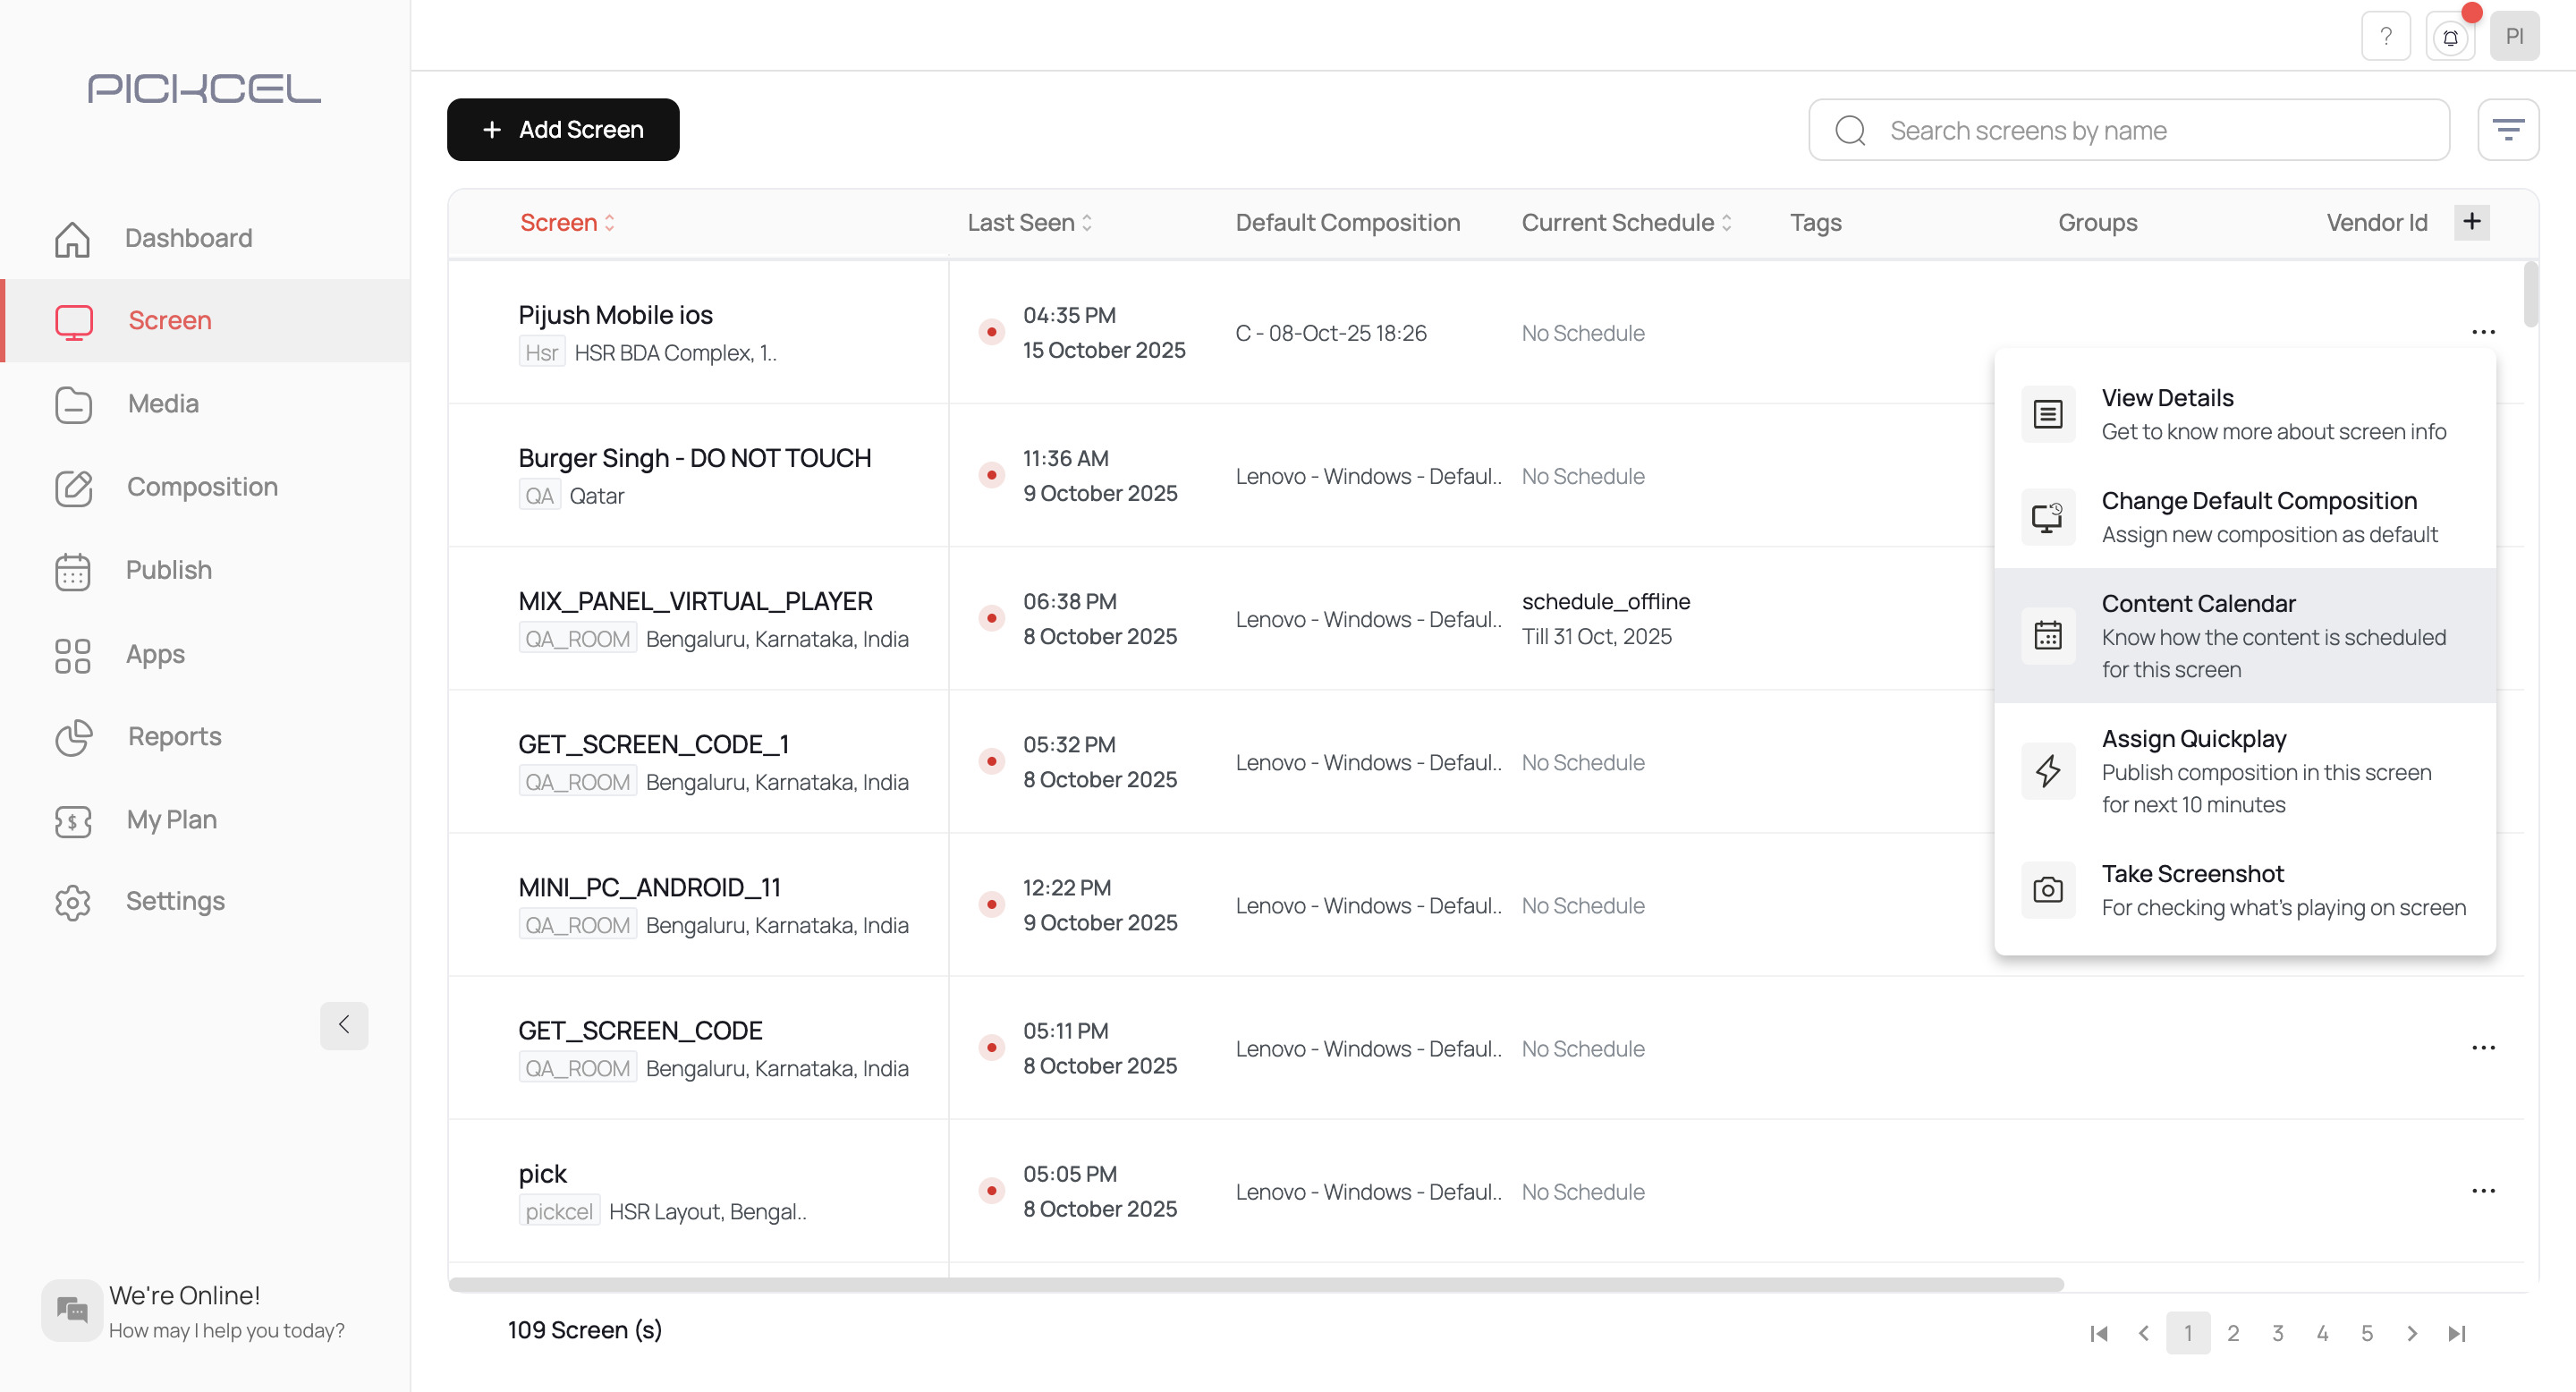
Task: Open the notification bell icon
Action: point(2450,36)
